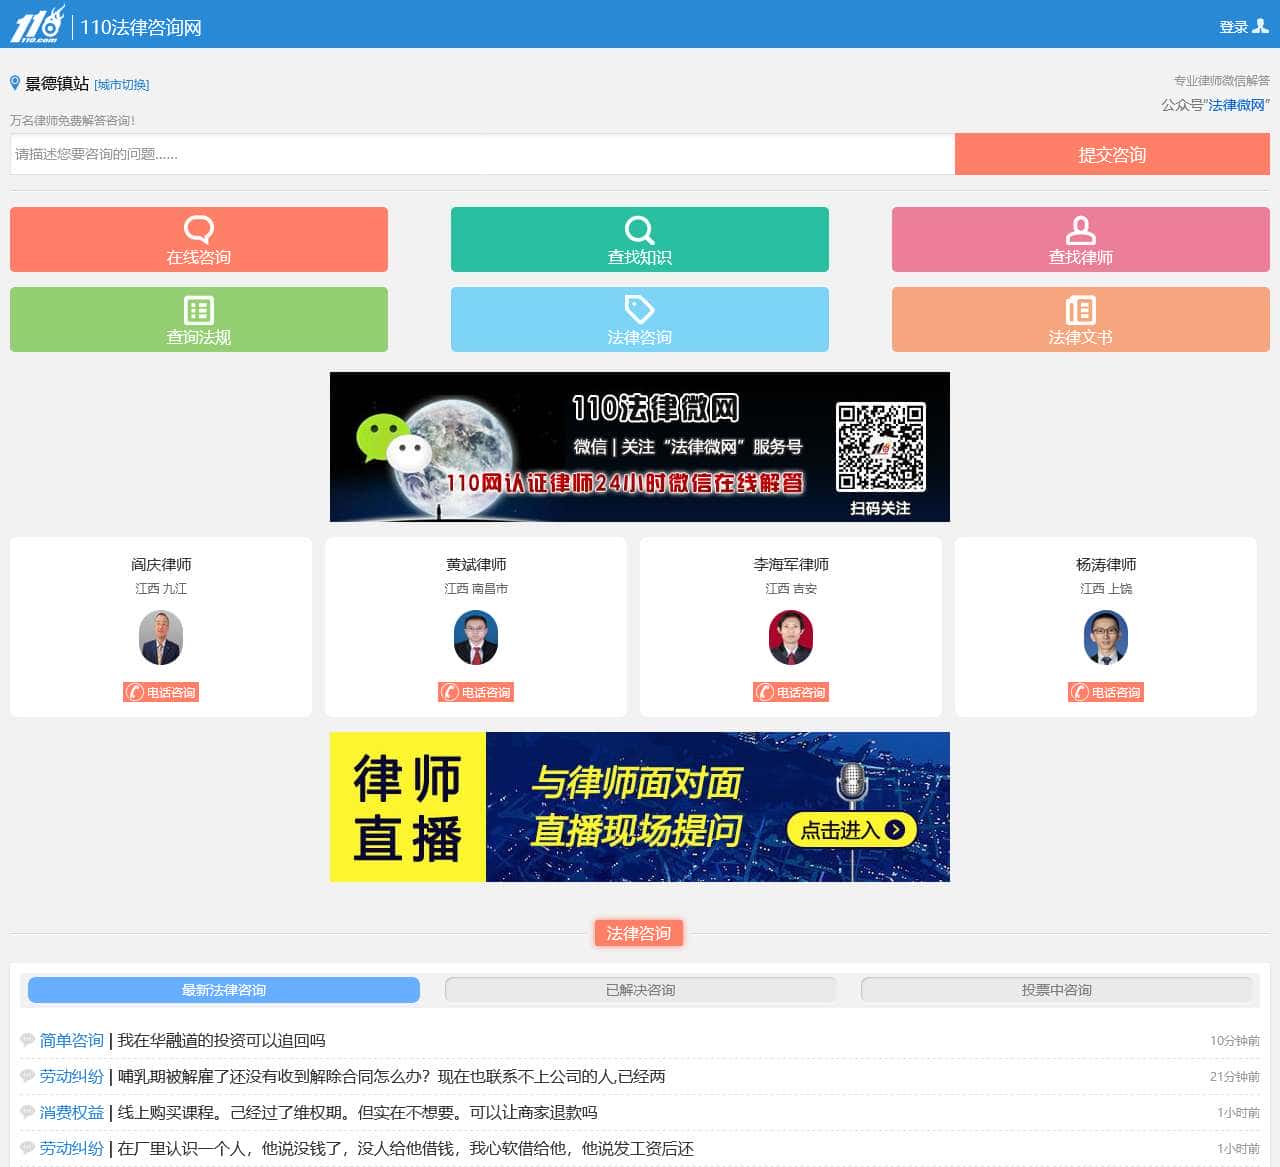
Task: Click the 万名律师免费解答咨询 text
Action: click(72, 120)
